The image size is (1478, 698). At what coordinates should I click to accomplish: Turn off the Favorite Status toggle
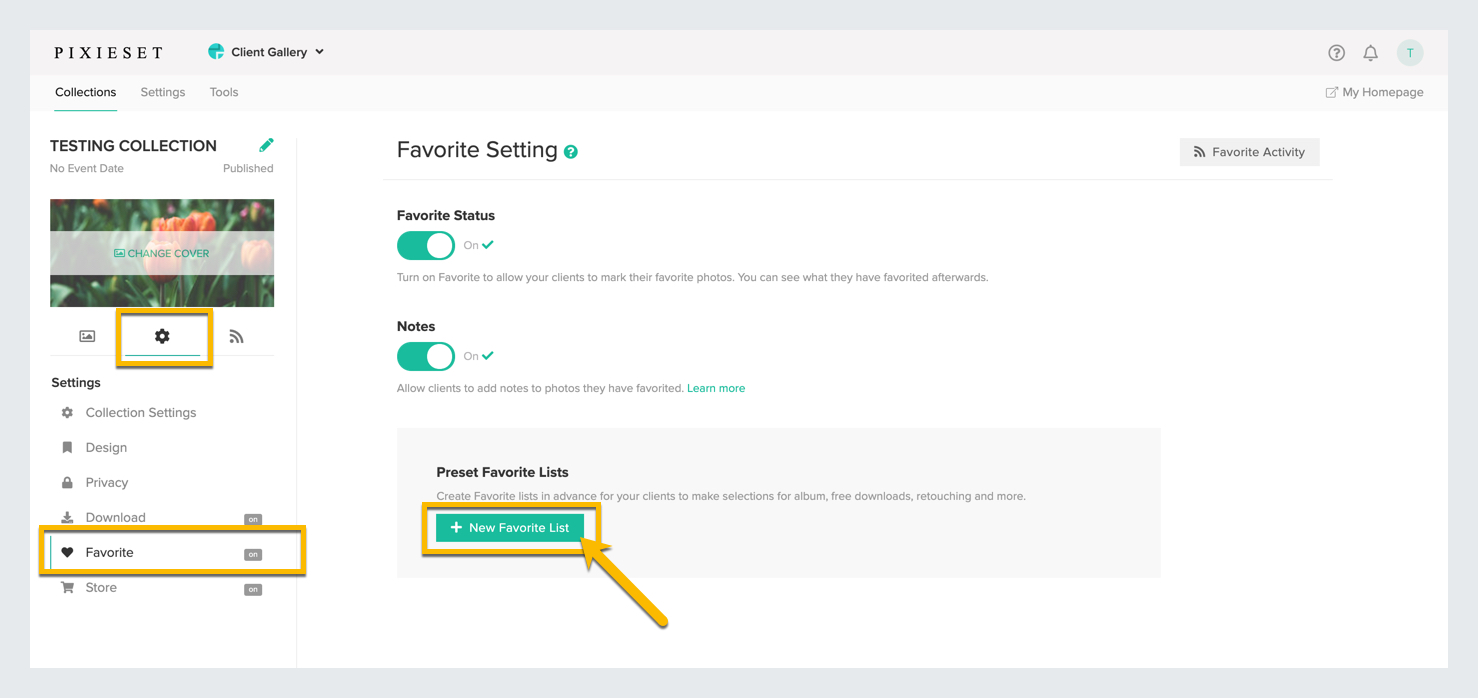click(x=426, y=245)
